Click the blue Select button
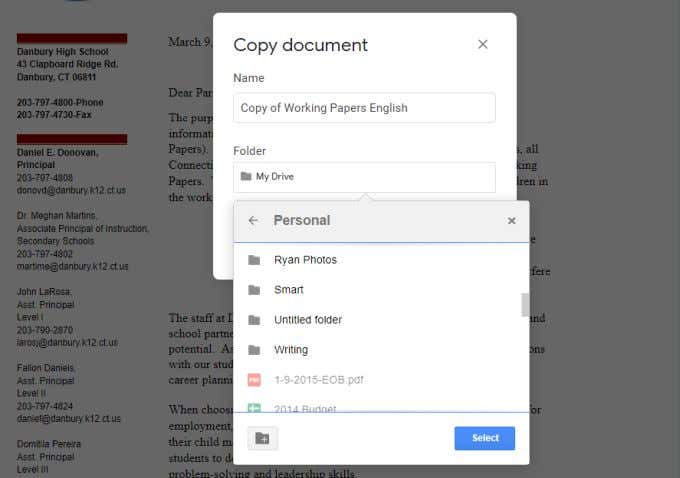The height and width of the screenshot is (478, 680). click(485, 438)
